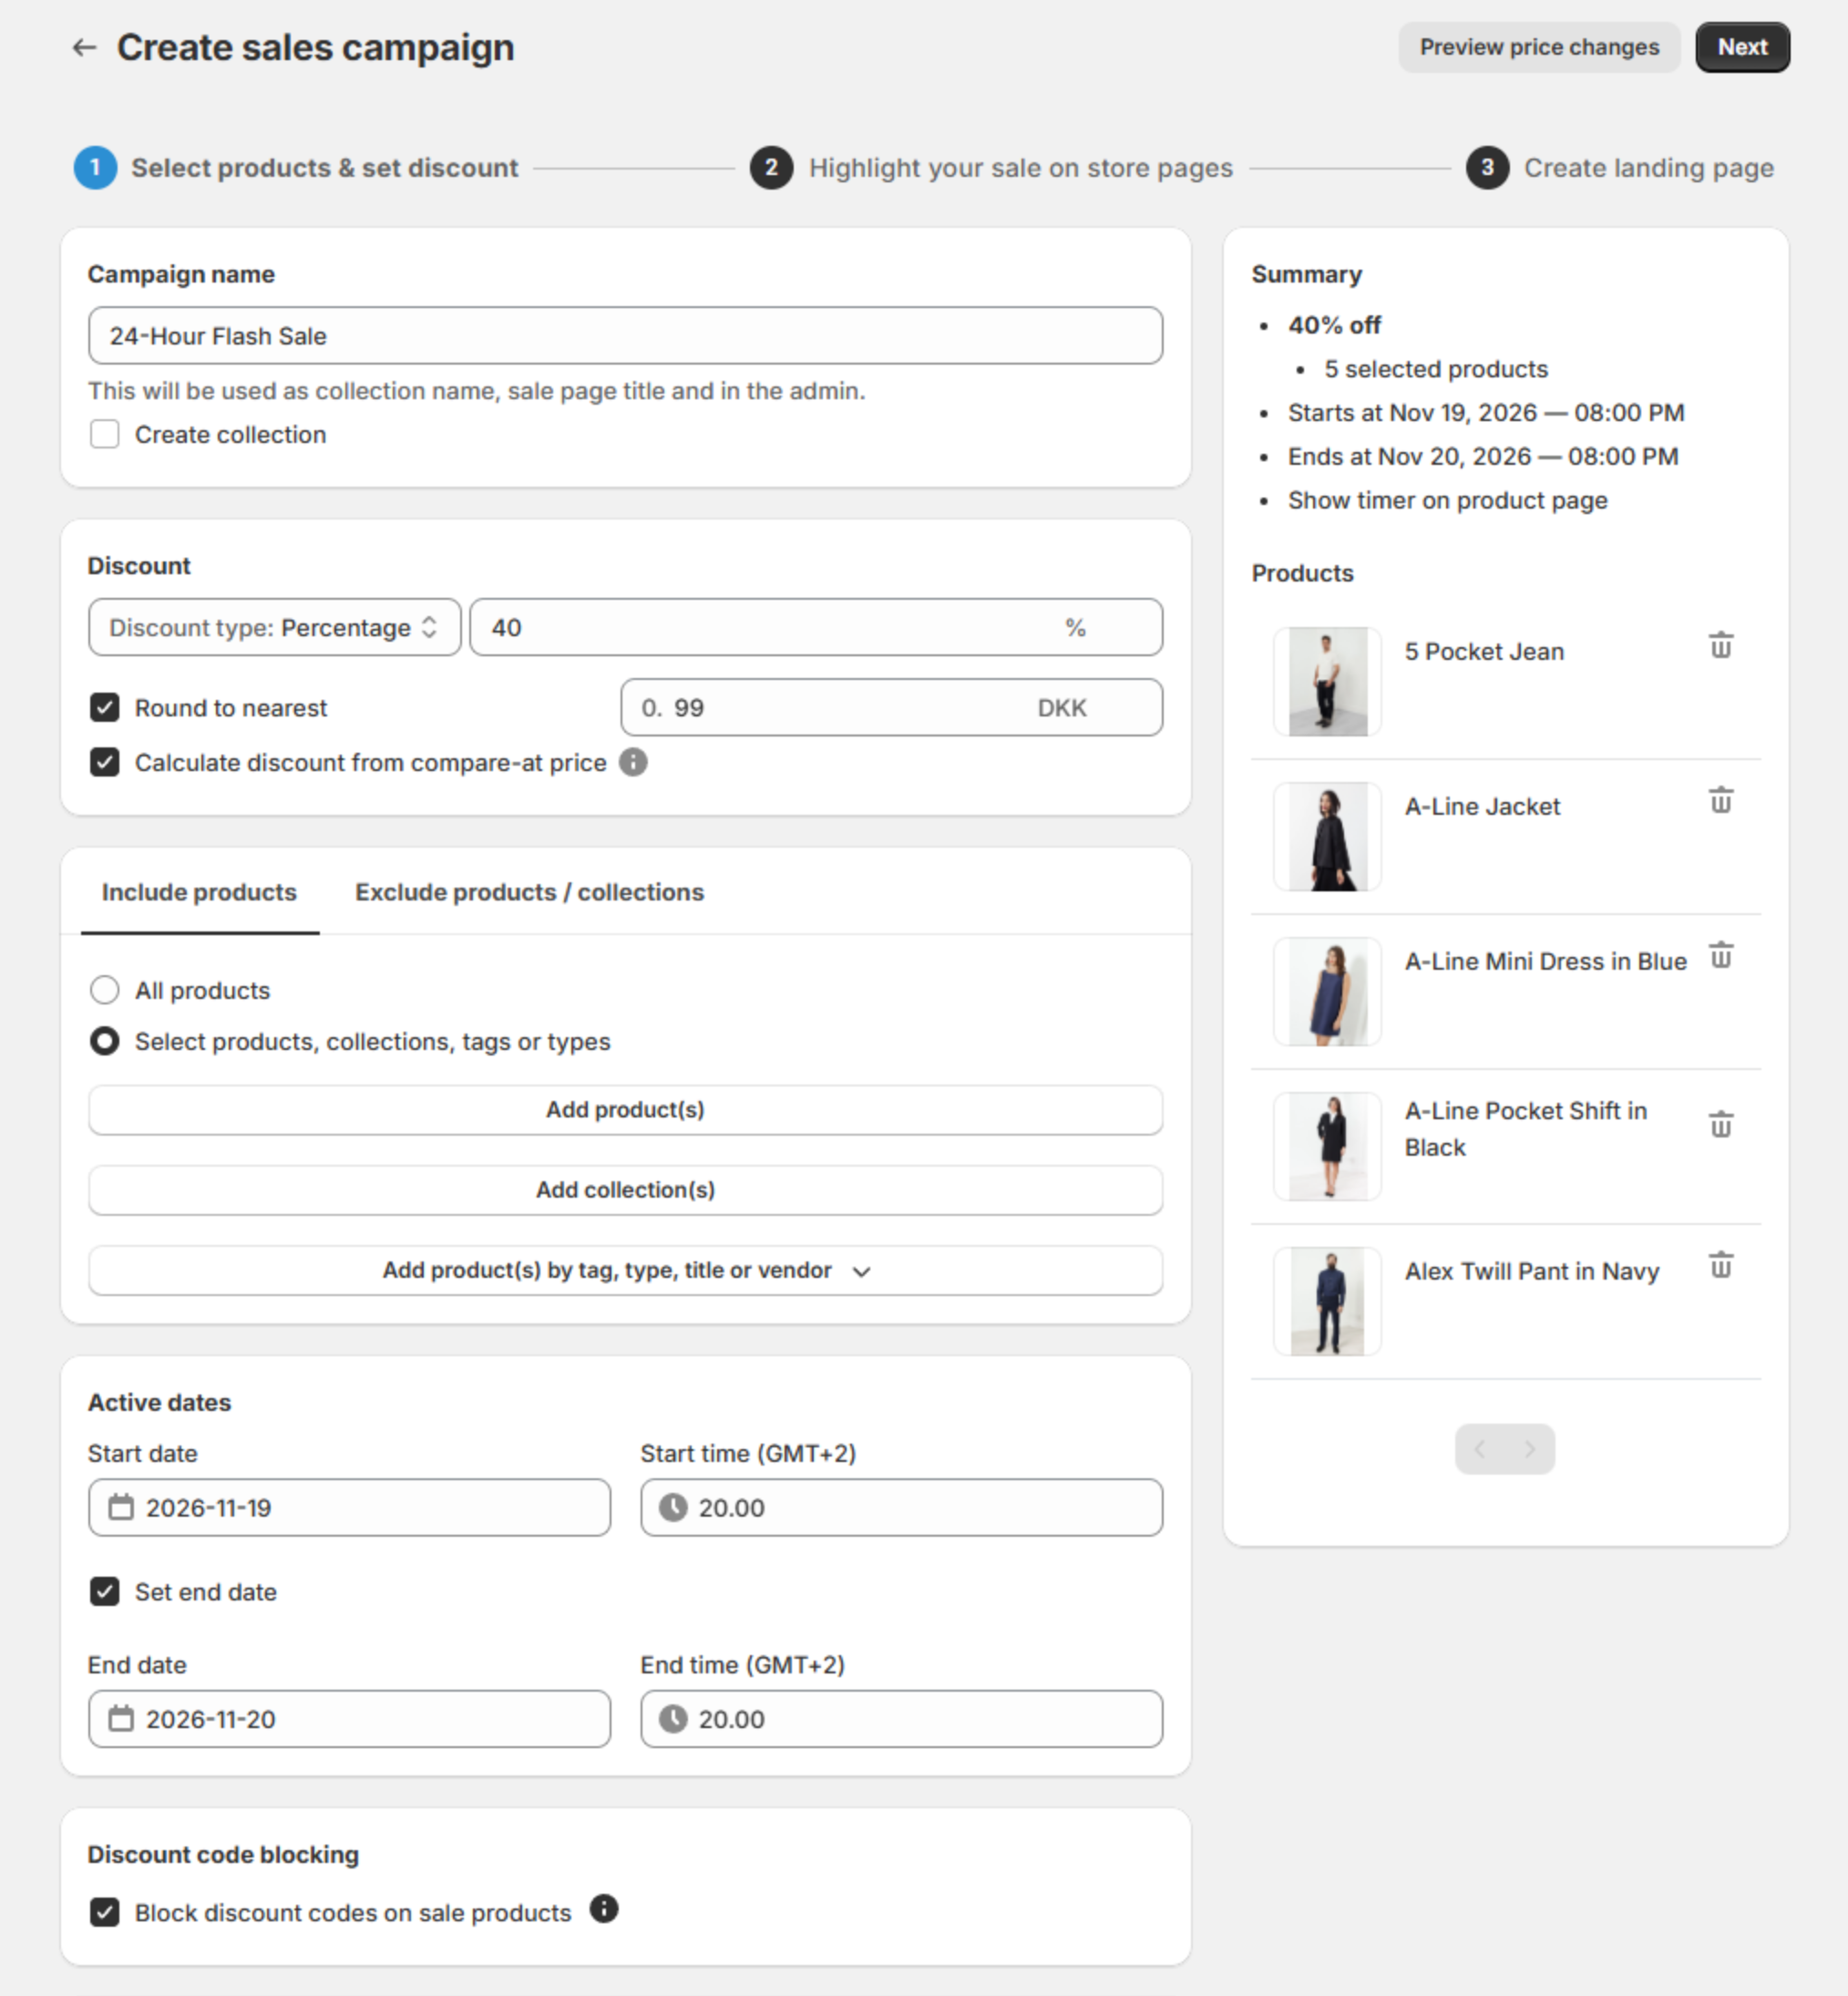The height and width of the screenshot is (1996, 1848).
Task: Click Preview price changes button
Action: tap(1539, 48)
